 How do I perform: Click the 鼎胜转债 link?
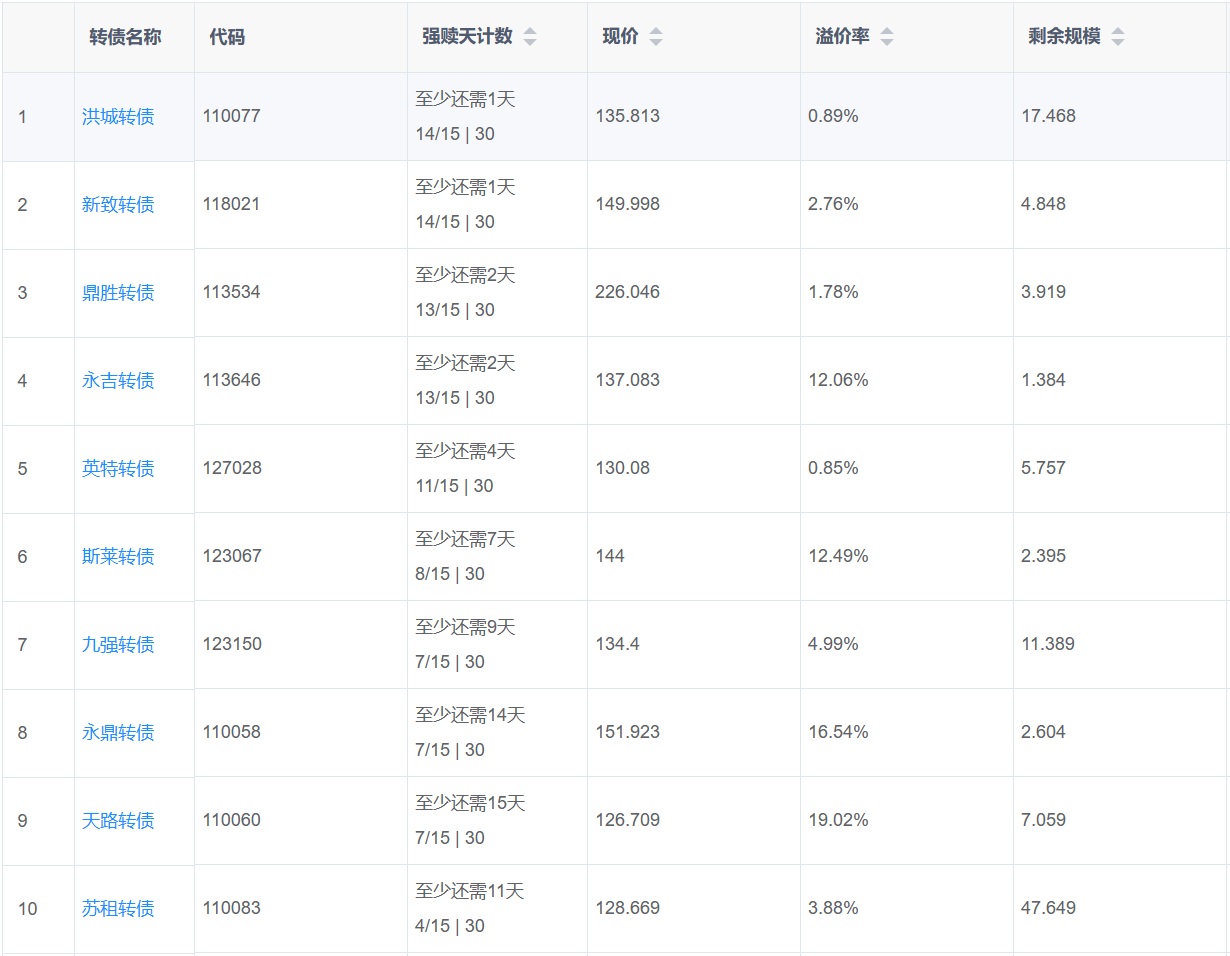pos(118,293)
